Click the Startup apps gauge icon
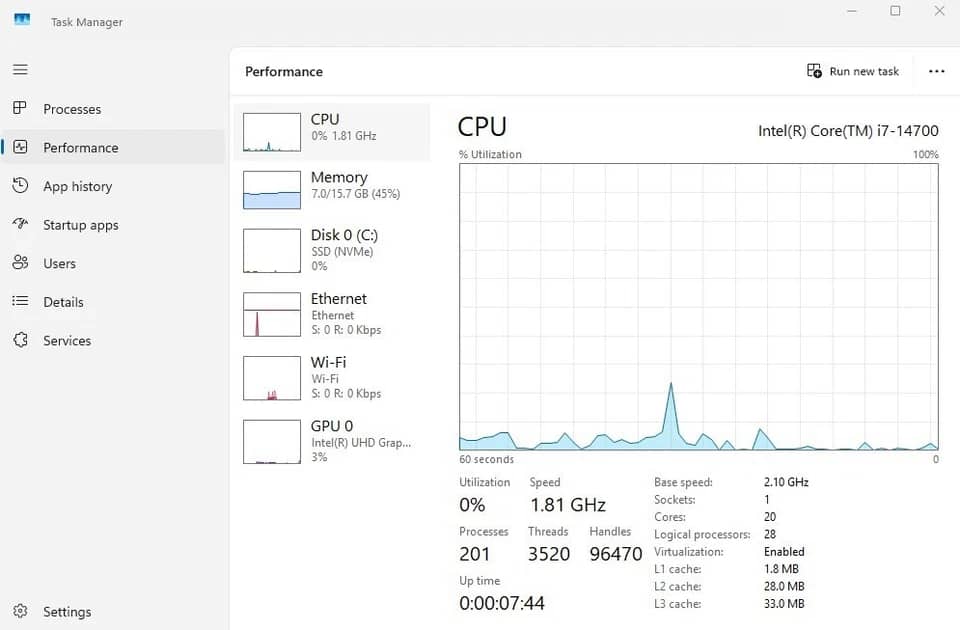Viewport: 960px width, 630px height. coord(20,224)
